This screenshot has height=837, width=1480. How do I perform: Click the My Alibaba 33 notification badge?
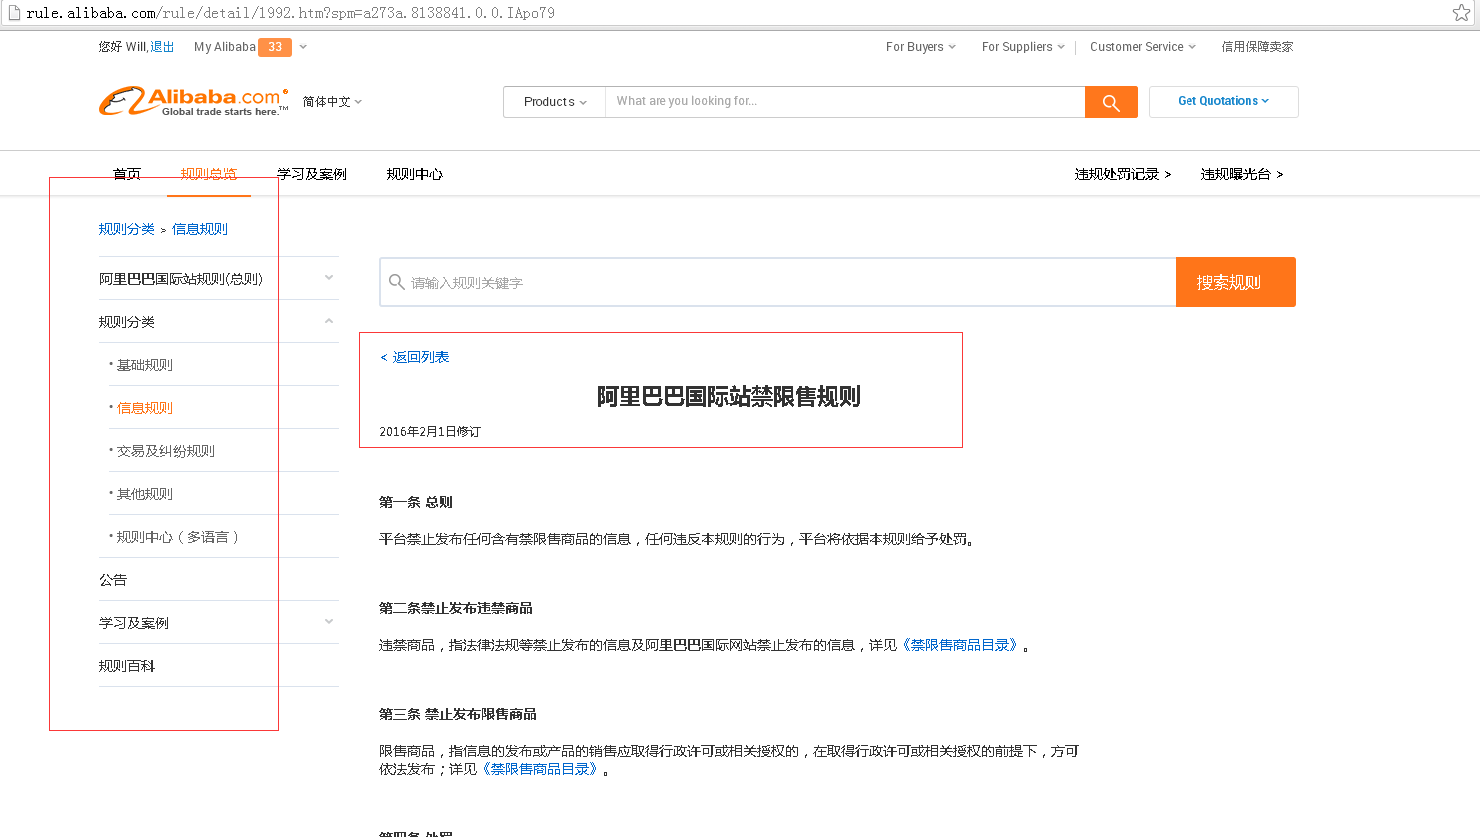pyautogui.click(x=275, y=47)
